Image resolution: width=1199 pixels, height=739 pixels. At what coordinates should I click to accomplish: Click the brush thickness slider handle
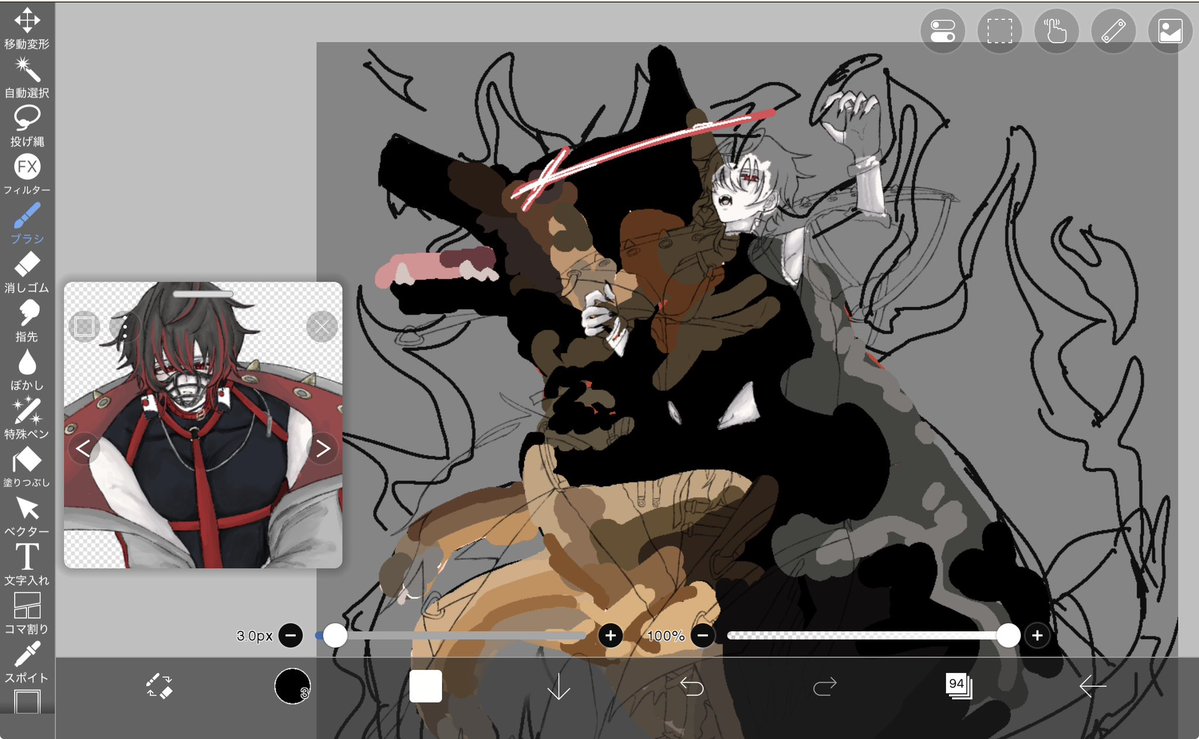click(x=335, y=635)
